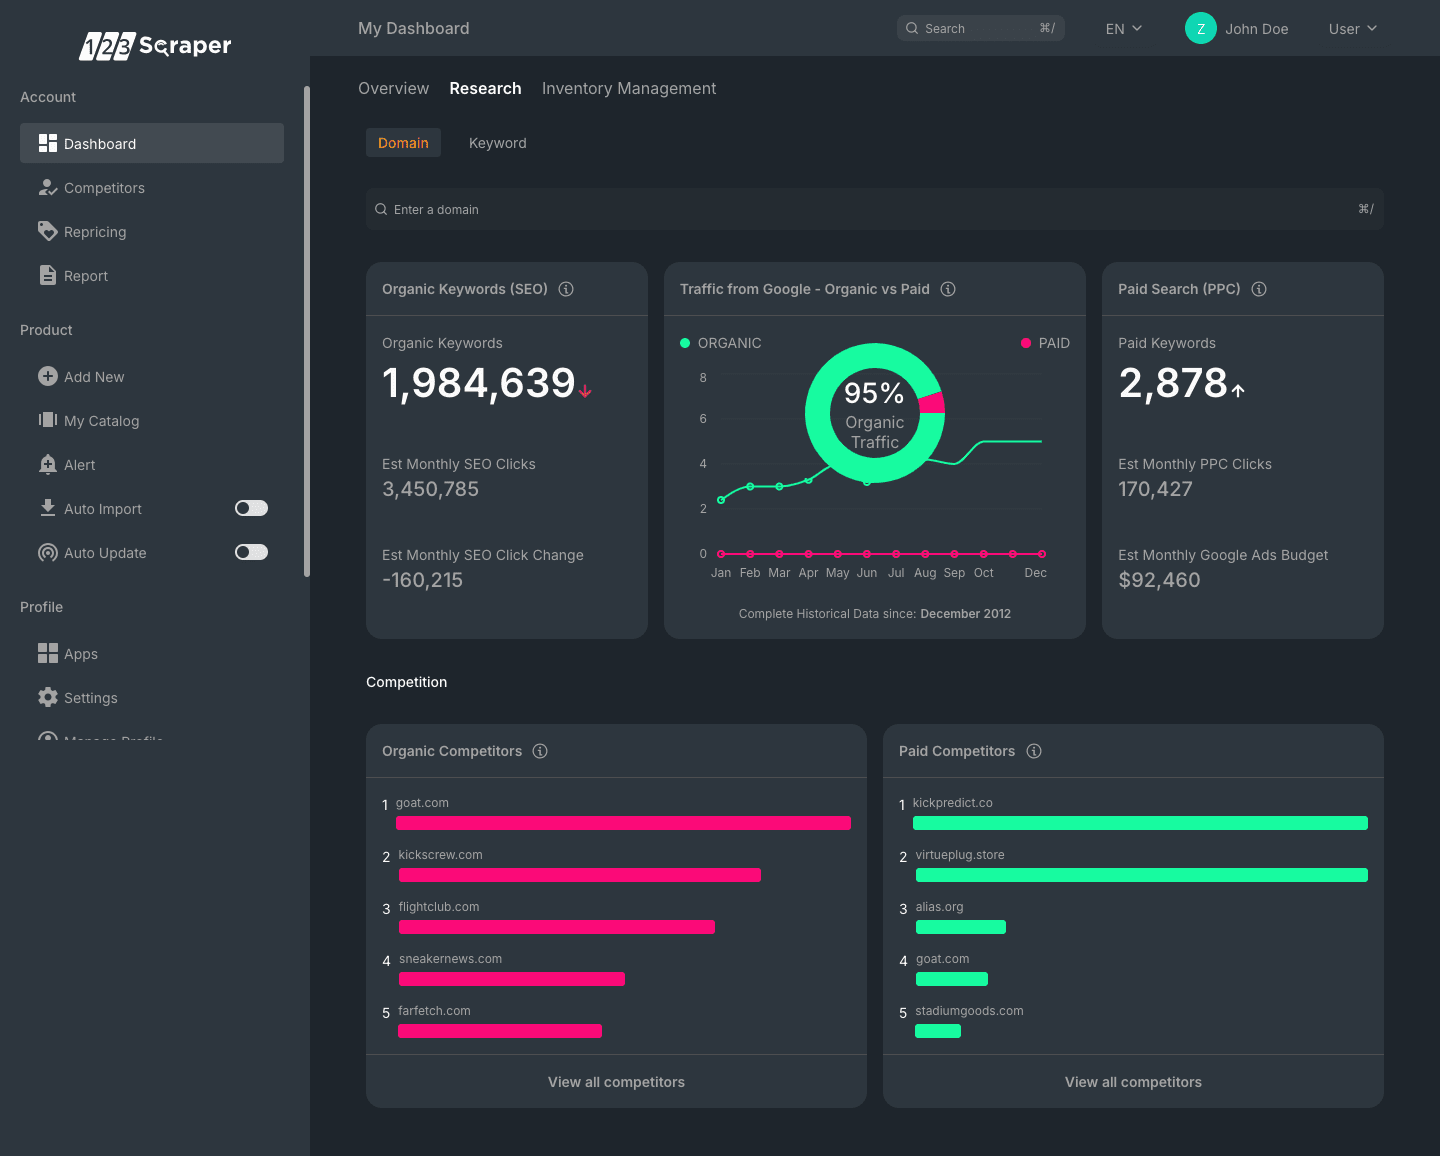Select the Add New plus icon
The height and width of the screenshot is (1156, 1440).
tap(48, 377)
